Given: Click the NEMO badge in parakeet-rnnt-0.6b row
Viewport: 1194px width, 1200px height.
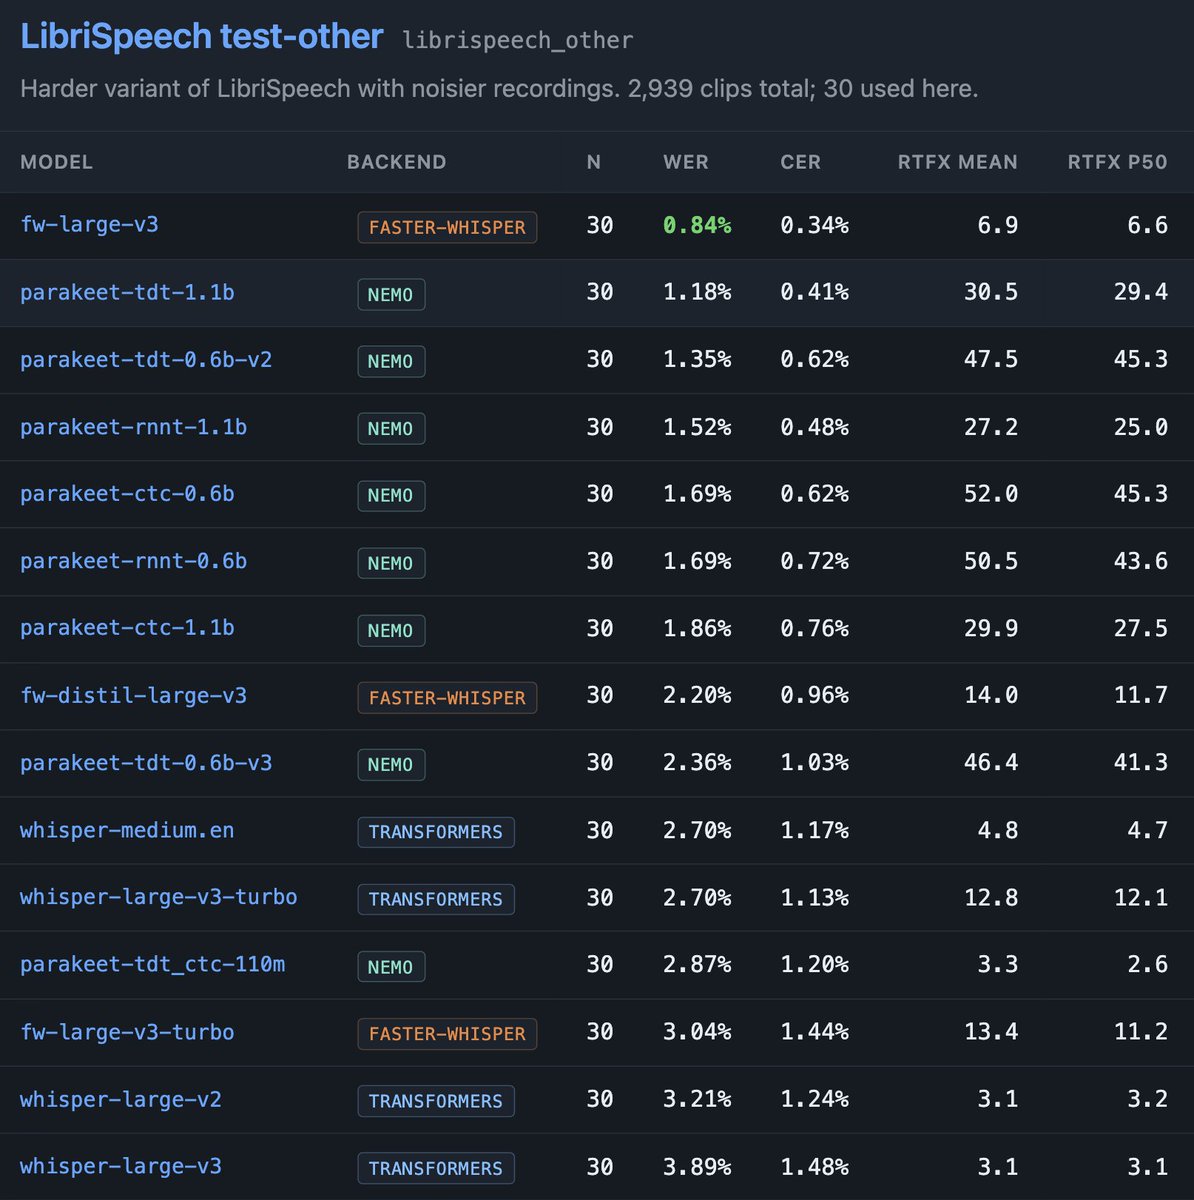Looking at the screenshot, I should tap(391, 563).
